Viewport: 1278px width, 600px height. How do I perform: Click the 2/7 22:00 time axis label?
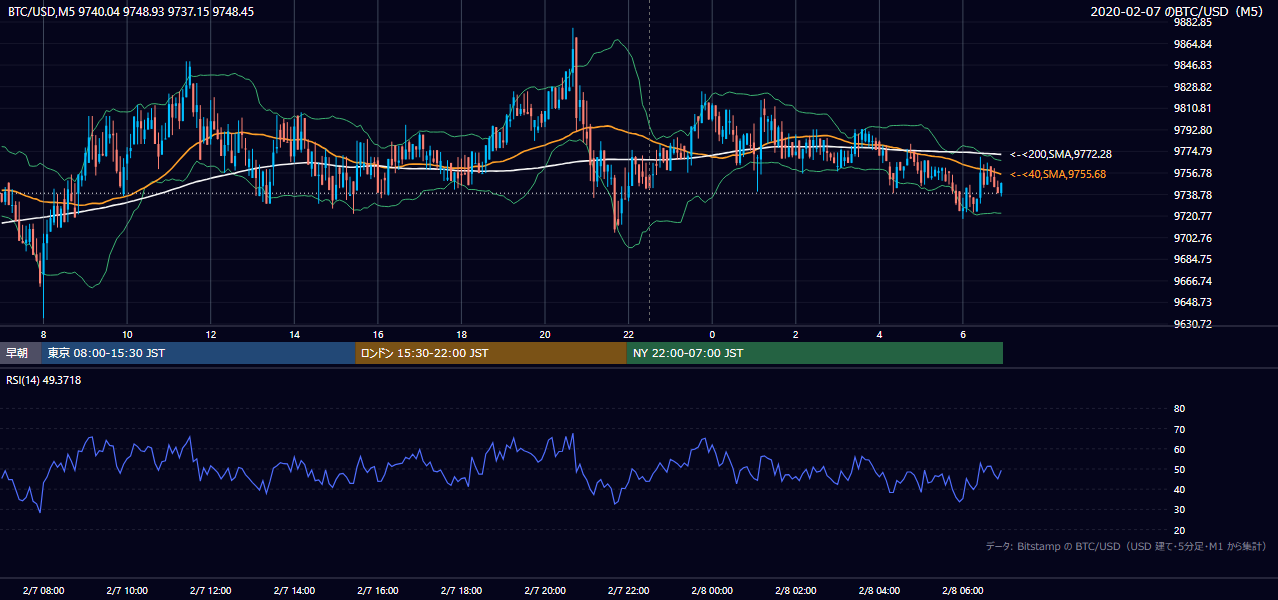(629, 591)
